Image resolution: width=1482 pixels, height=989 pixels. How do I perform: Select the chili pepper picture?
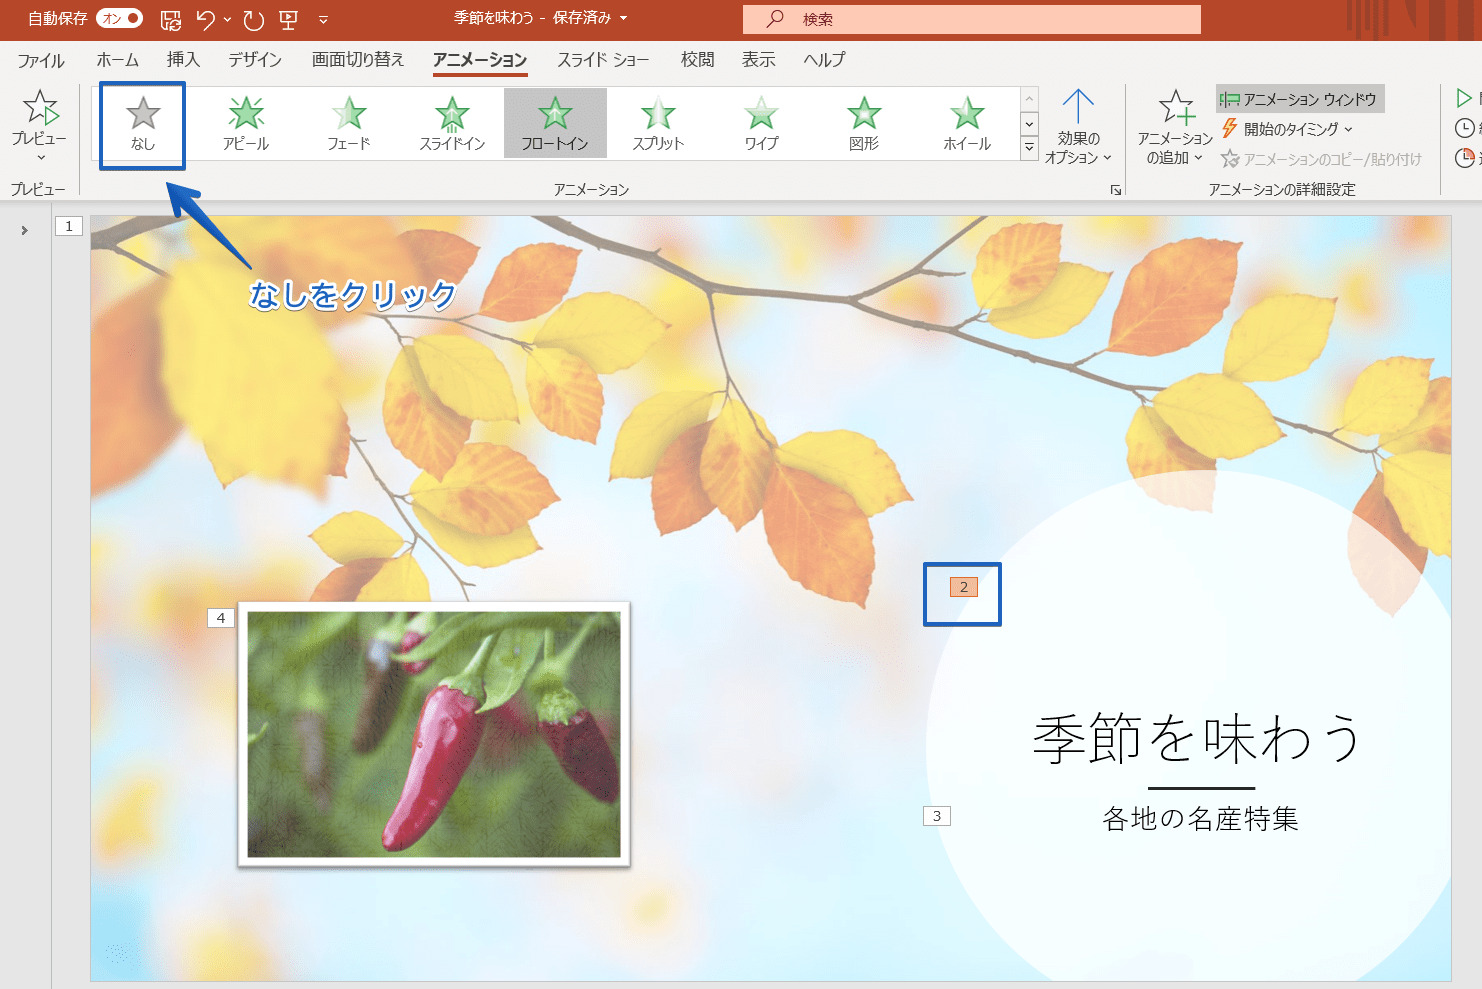[434, 734]
